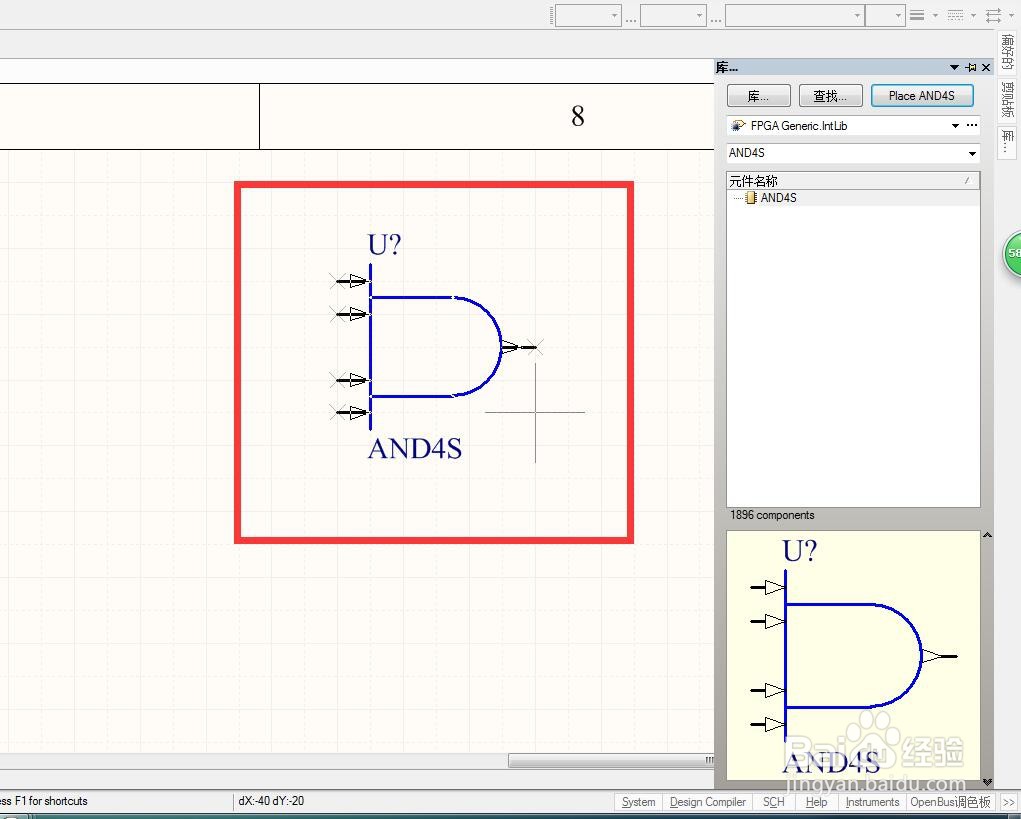The height and width of the screenshot is (819, 1021).
Task: Open the wide third toolbar combo box dropdown
Action: pos(858,15)
